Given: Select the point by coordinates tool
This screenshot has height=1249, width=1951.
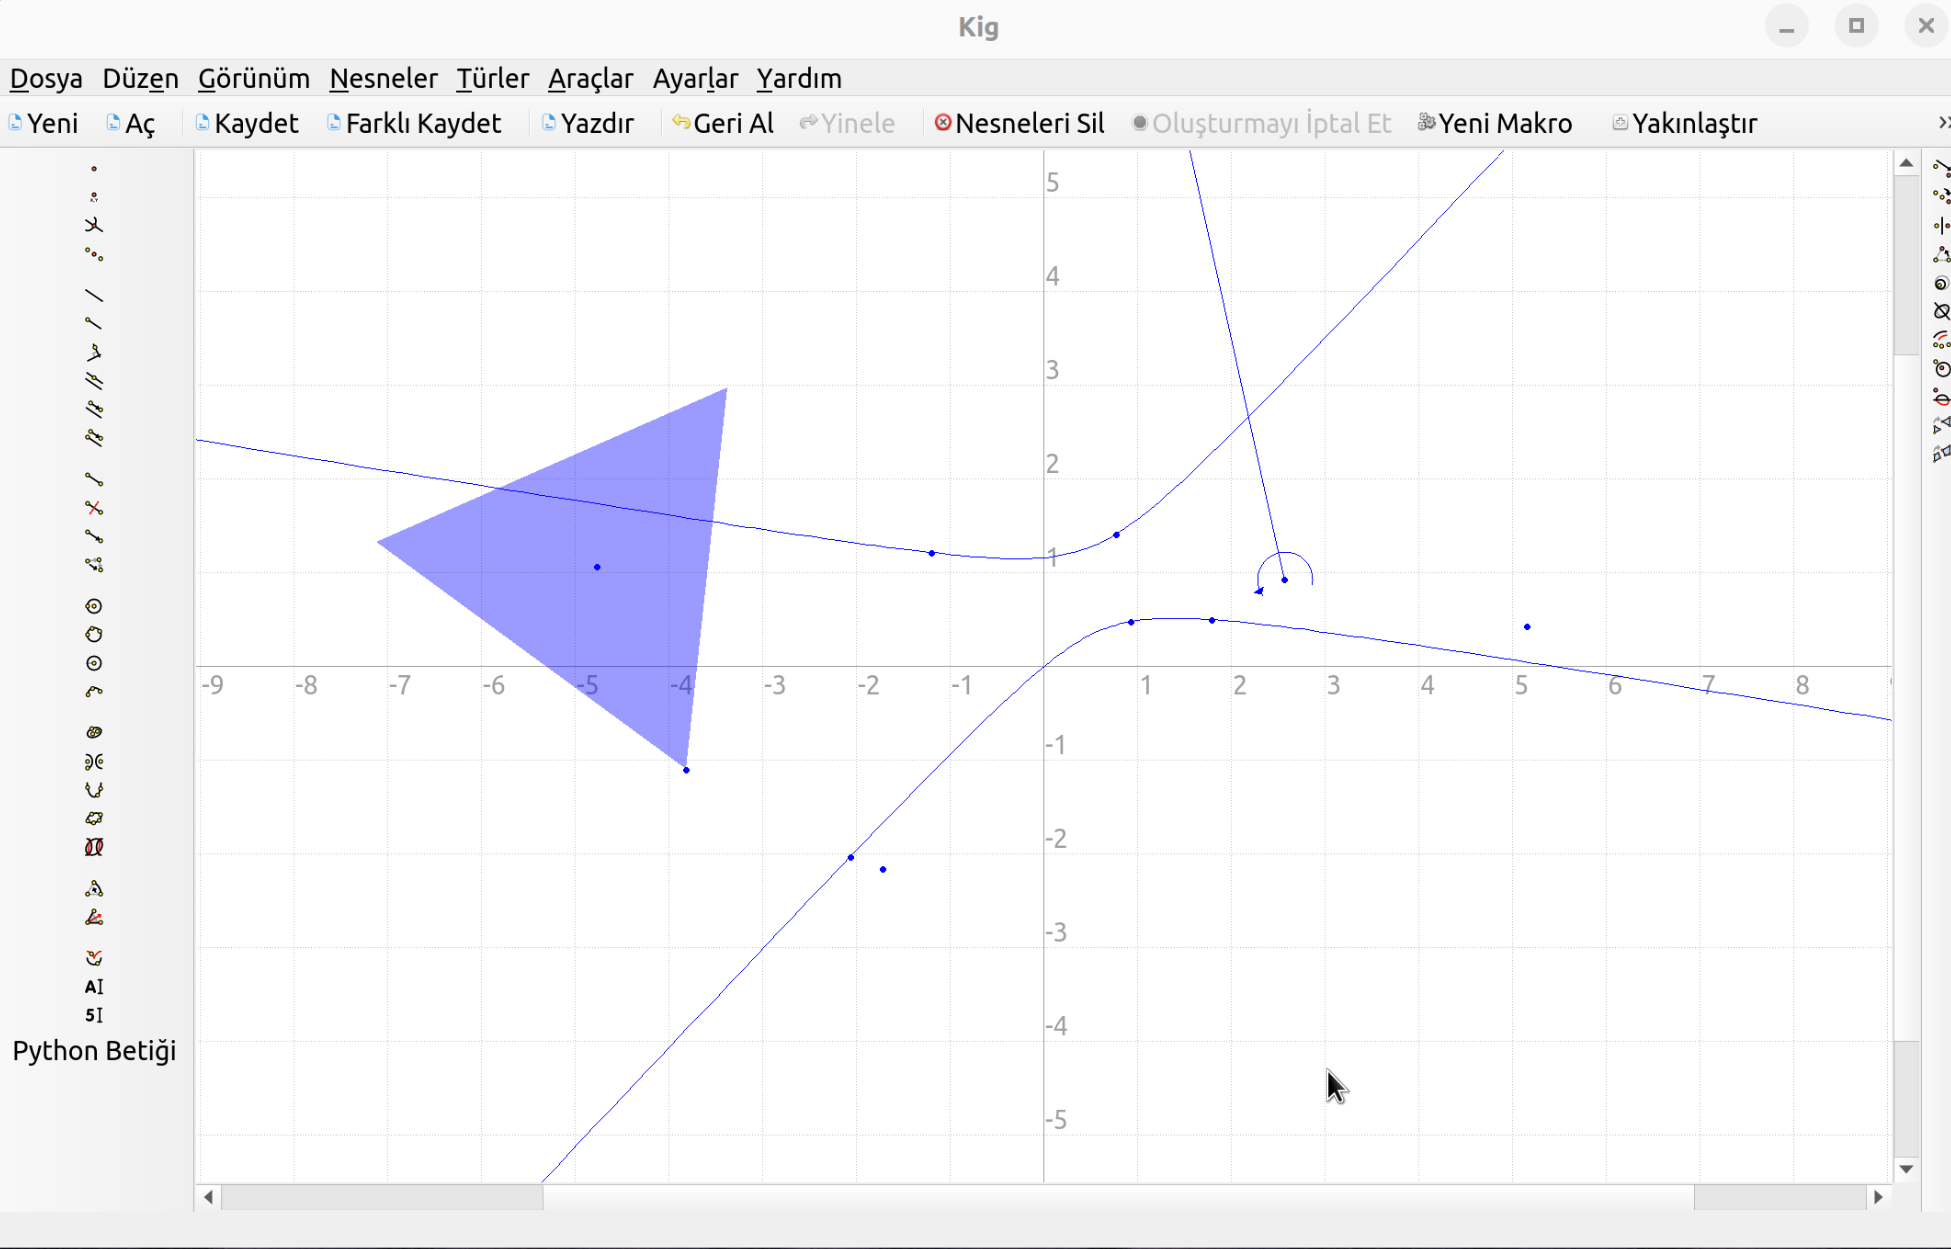Looking at the screenshot, I should pyautogui.click(x=94, y=197).
